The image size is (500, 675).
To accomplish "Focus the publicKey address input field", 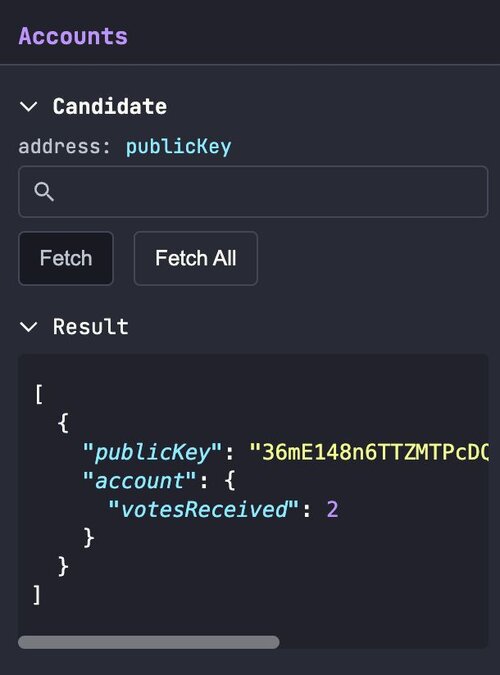I will coord(253,192).
